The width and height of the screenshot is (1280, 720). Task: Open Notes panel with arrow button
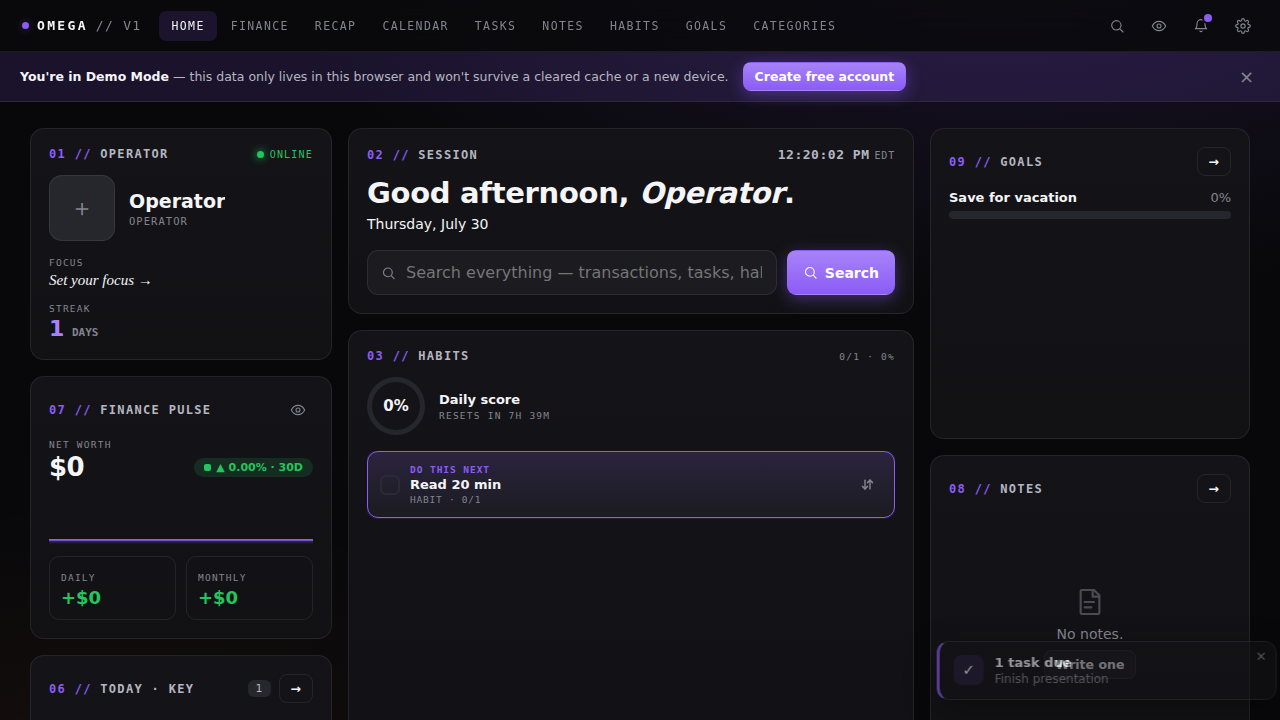click(x=1214, y=489)
